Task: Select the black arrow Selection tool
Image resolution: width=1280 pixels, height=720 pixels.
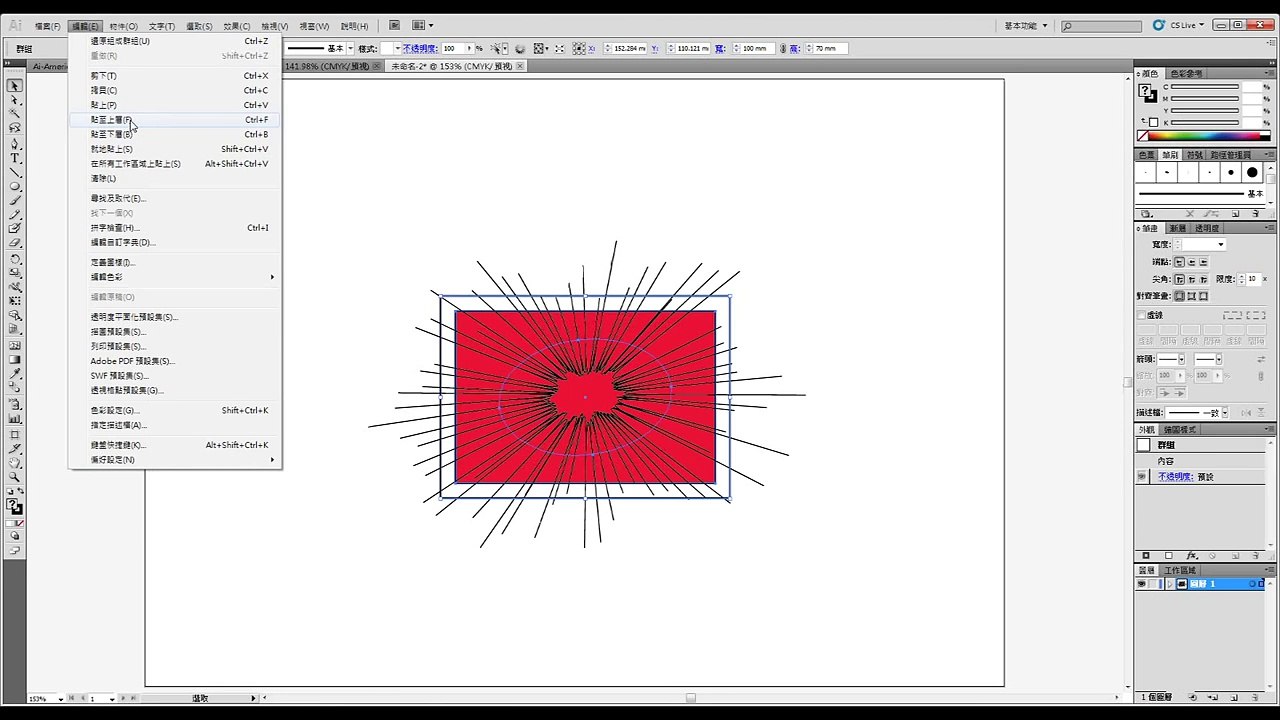Action: tap(15, 86)
